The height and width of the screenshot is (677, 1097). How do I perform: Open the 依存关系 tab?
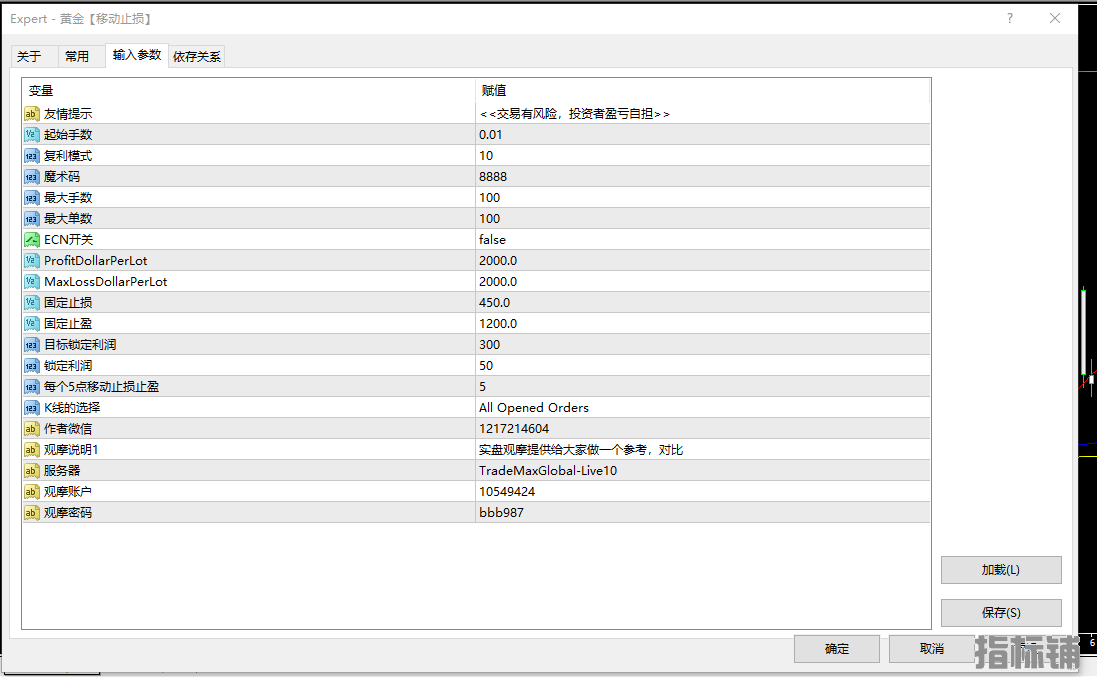pos(197,56)
